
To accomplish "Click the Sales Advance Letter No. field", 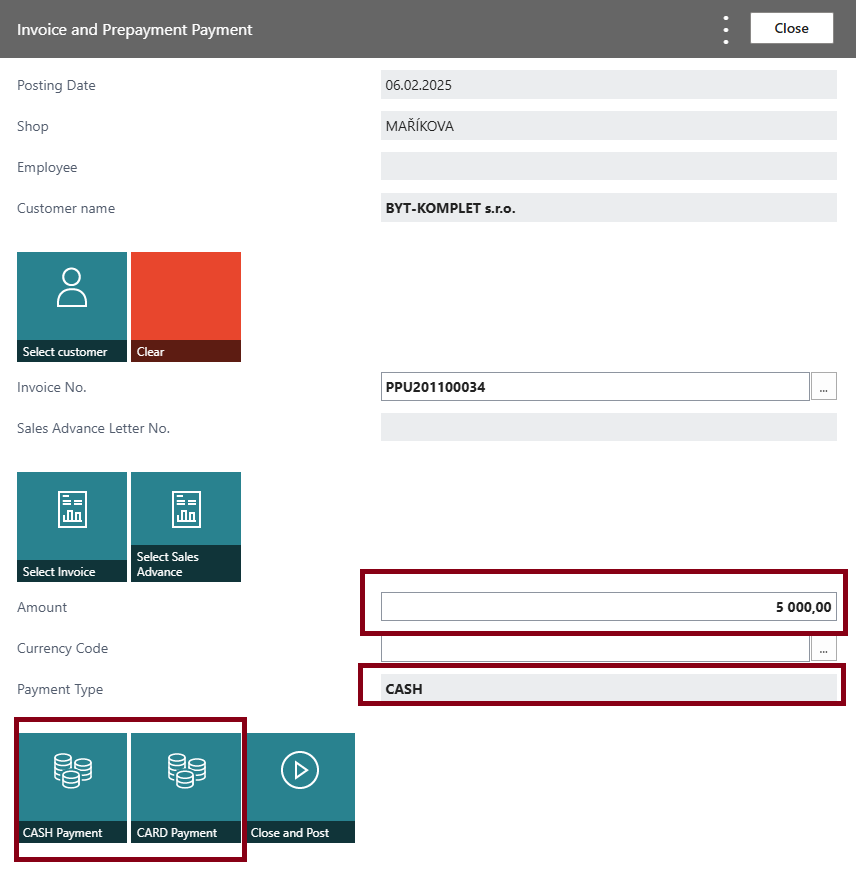I will tap(608, 427).
